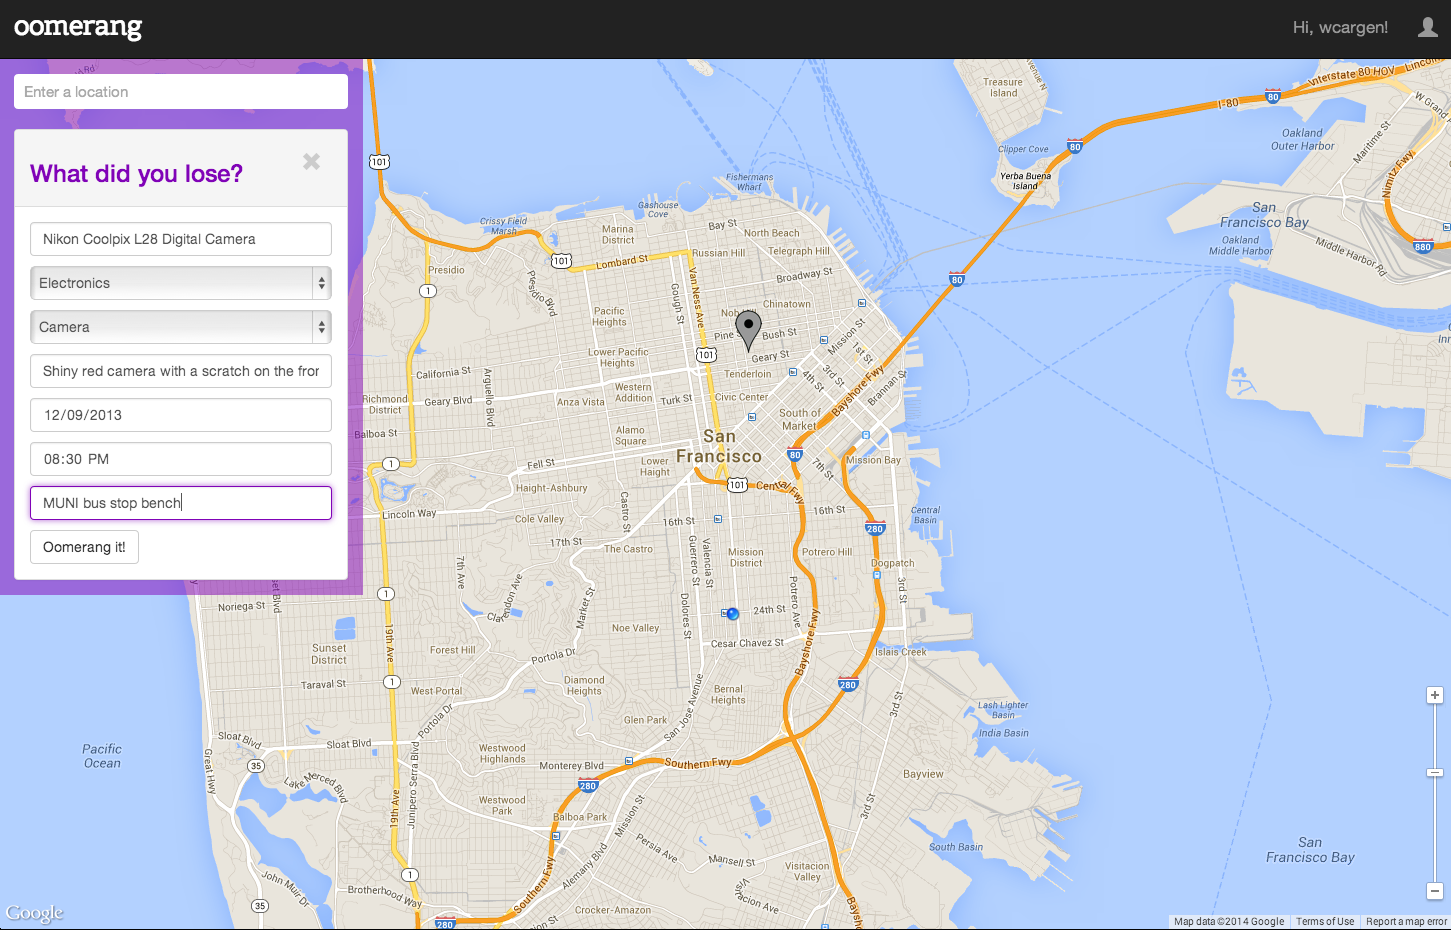Click the Chinatown map label

[x=787, y=304]
